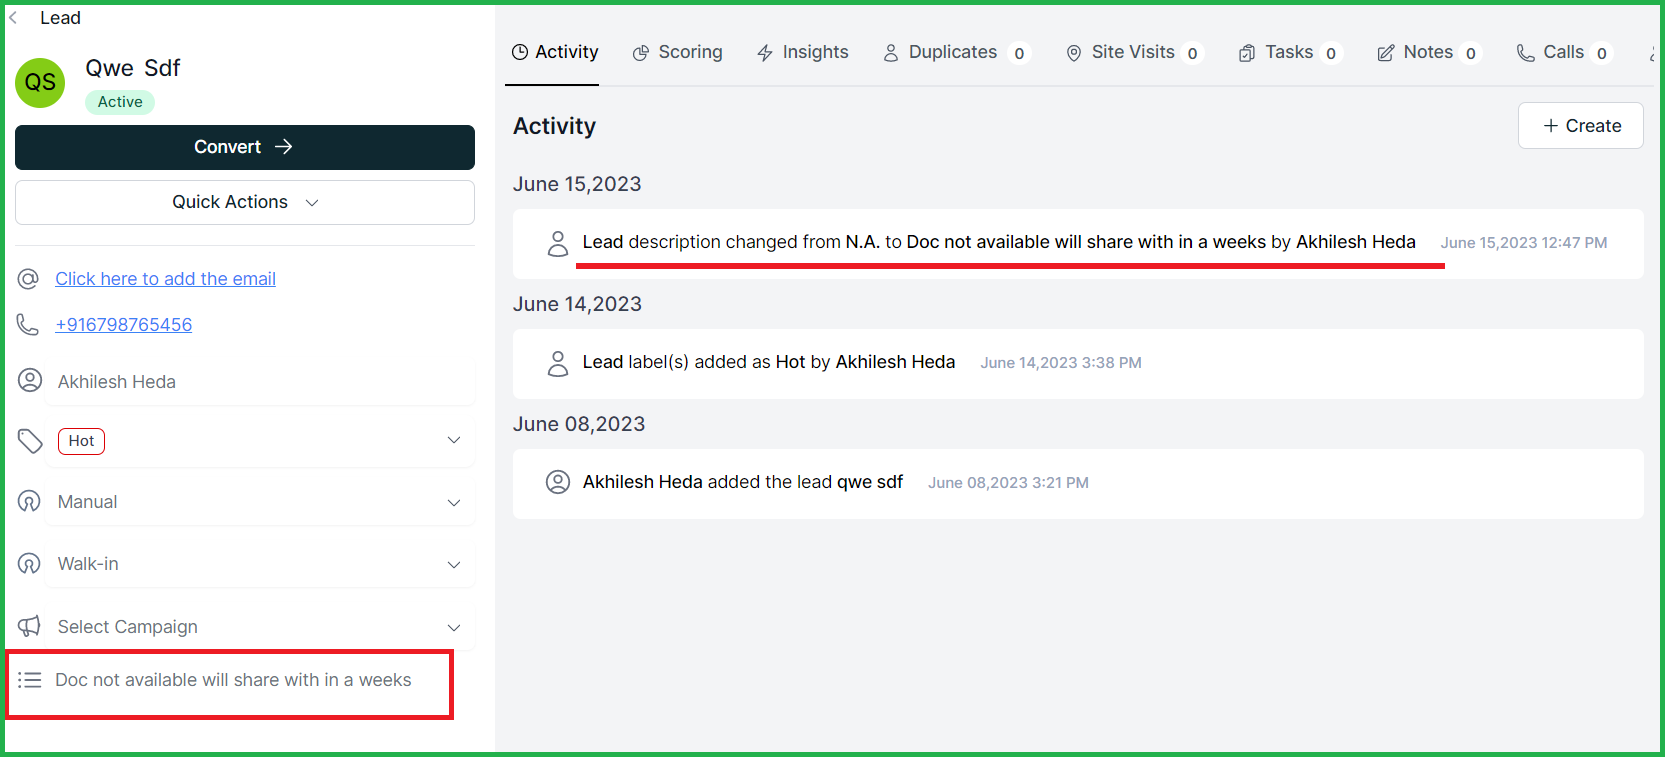The height and width of the screenshot is (763, 1670).
Task: Open the Notes tab
Action: 1429,52
